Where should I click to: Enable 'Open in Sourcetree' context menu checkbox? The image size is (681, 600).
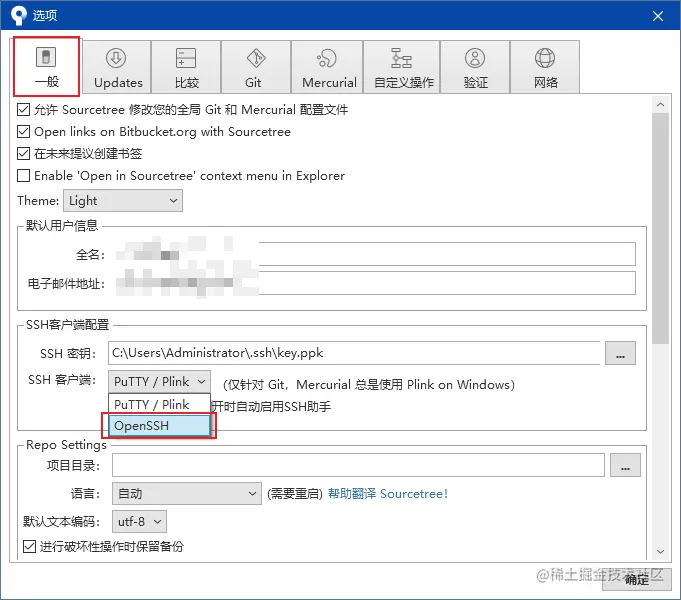click(23, 176)
